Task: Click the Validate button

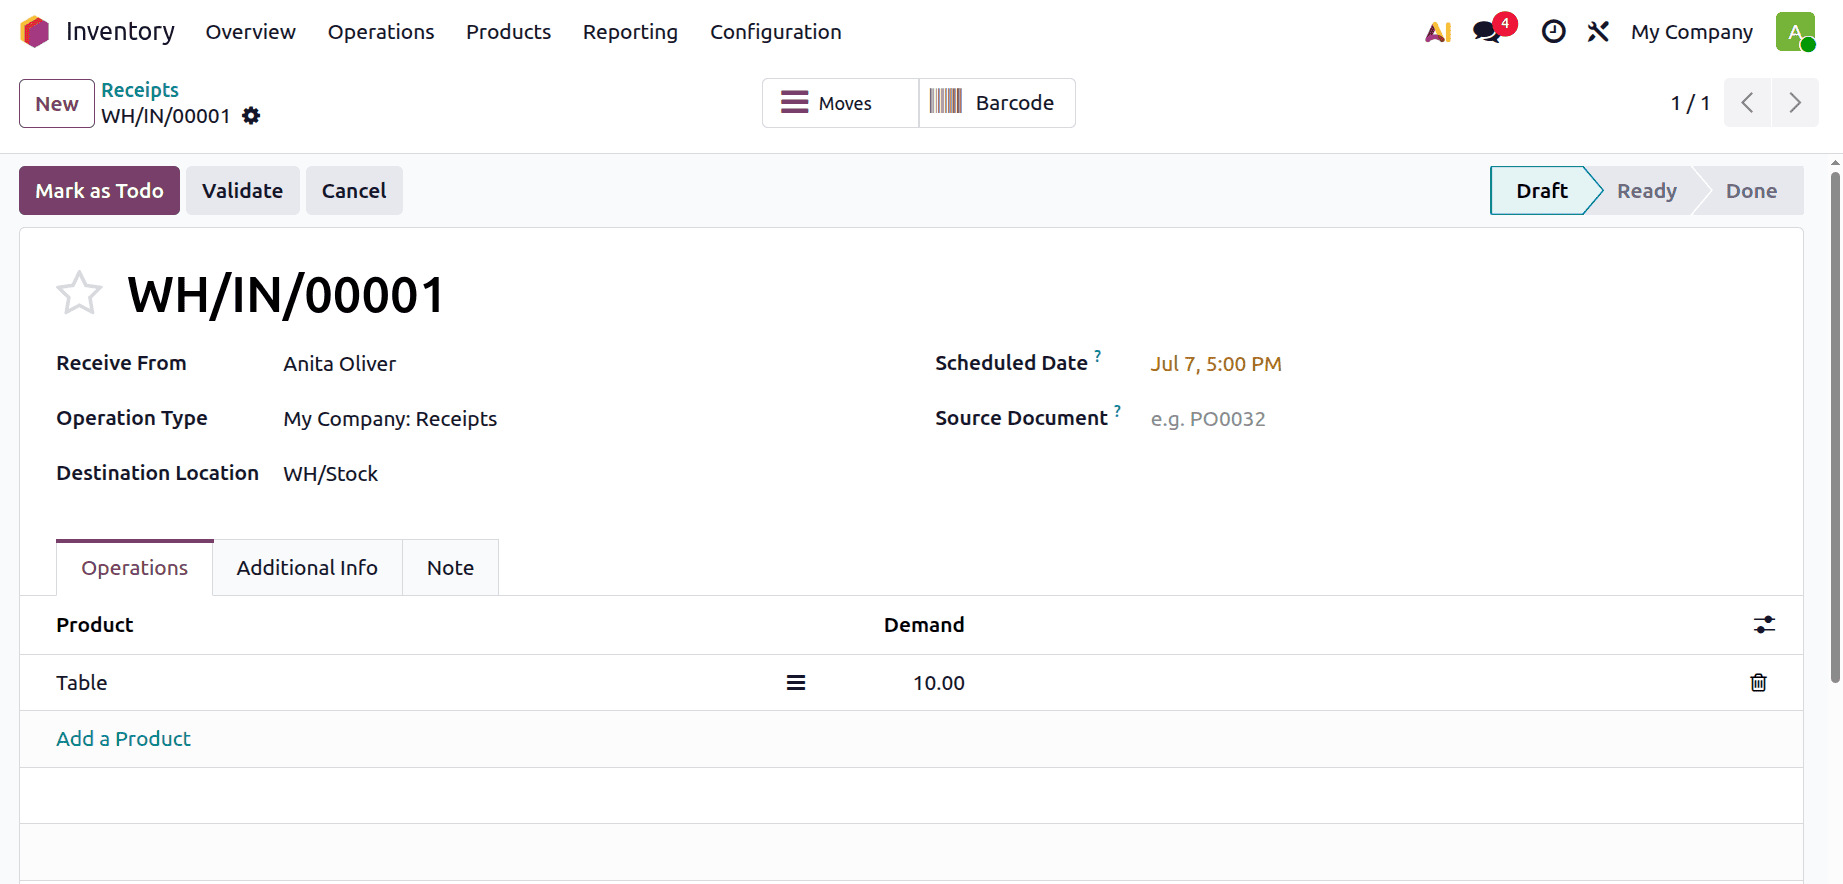Action: (x=242, y=191)
